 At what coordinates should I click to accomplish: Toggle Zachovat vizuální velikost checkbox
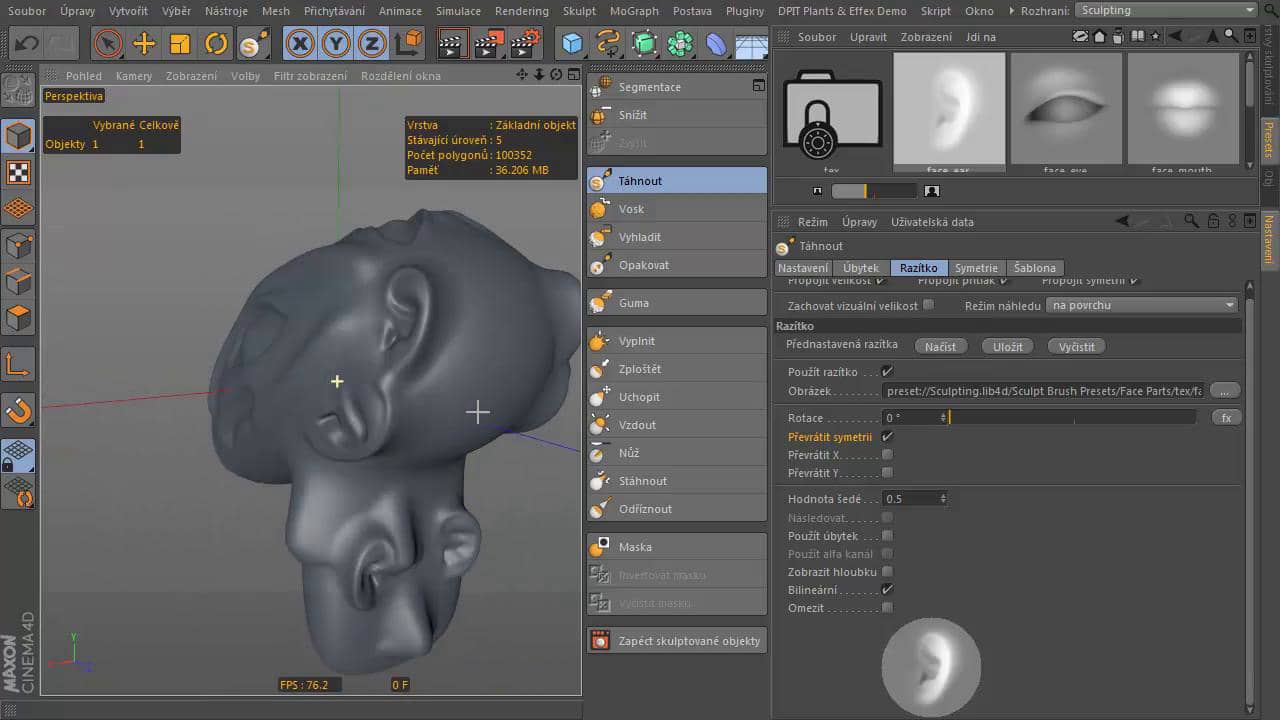928,305
